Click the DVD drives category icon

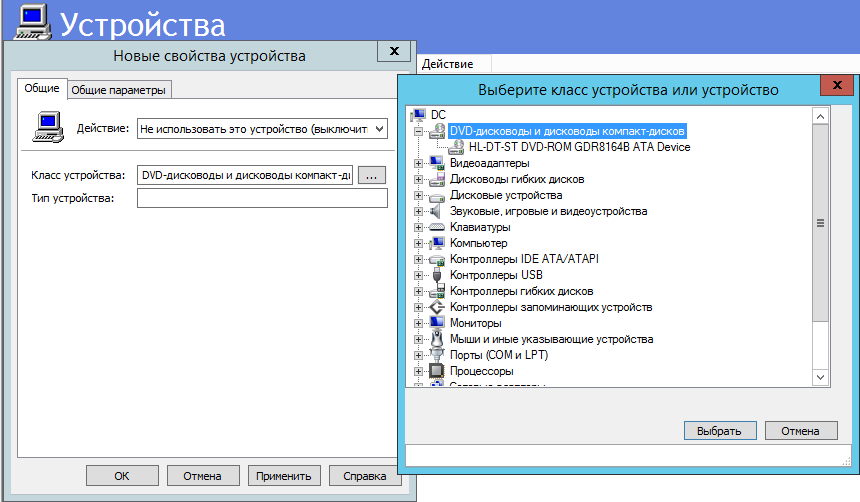437,131
